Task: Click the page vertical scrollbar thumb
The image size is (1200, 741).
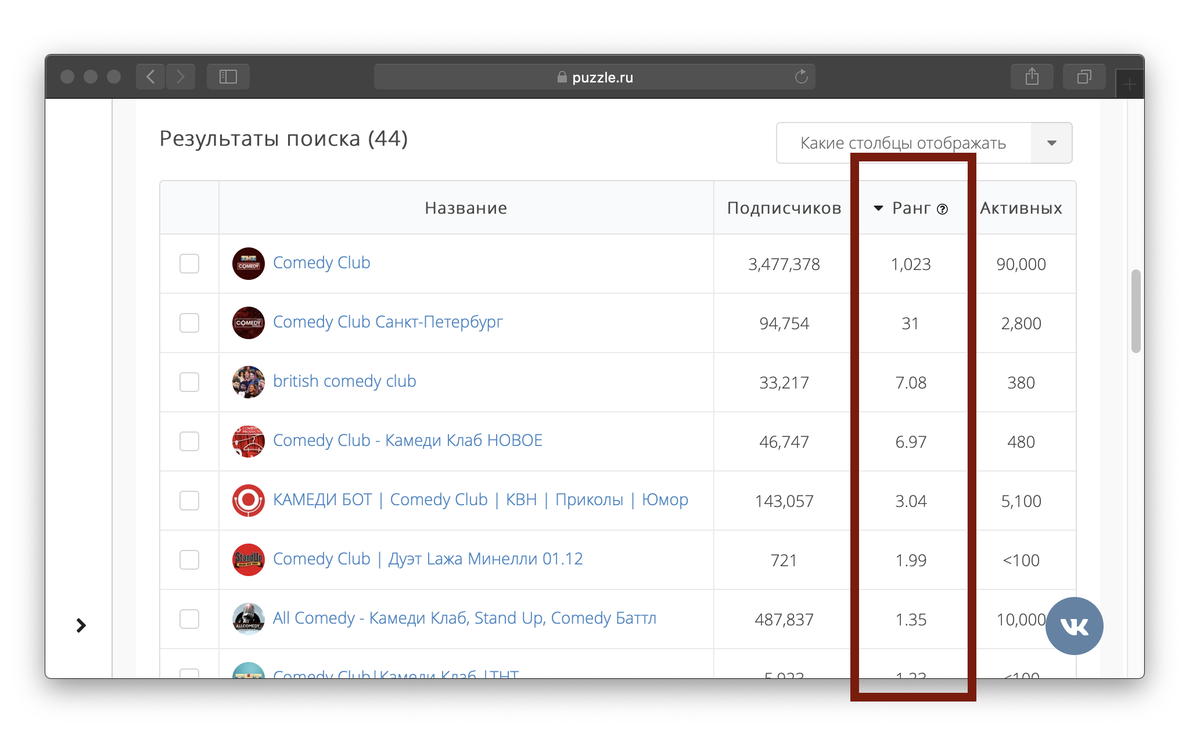Action: click(x=1135, y=310)
